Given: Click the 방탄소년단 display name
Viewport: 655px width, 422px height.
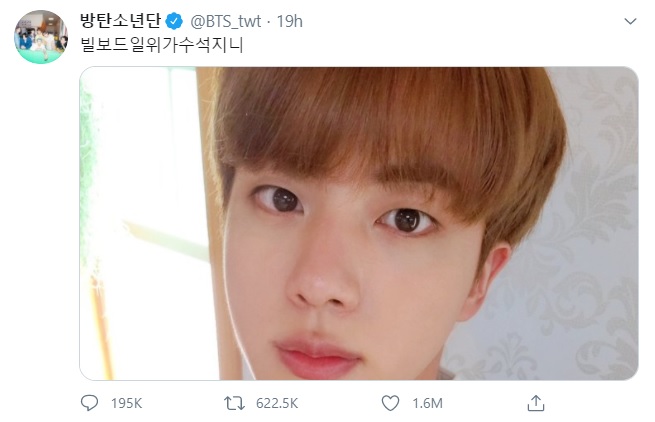Looking at the screenshot, I should pyautogui.click(x=120, y=20).
